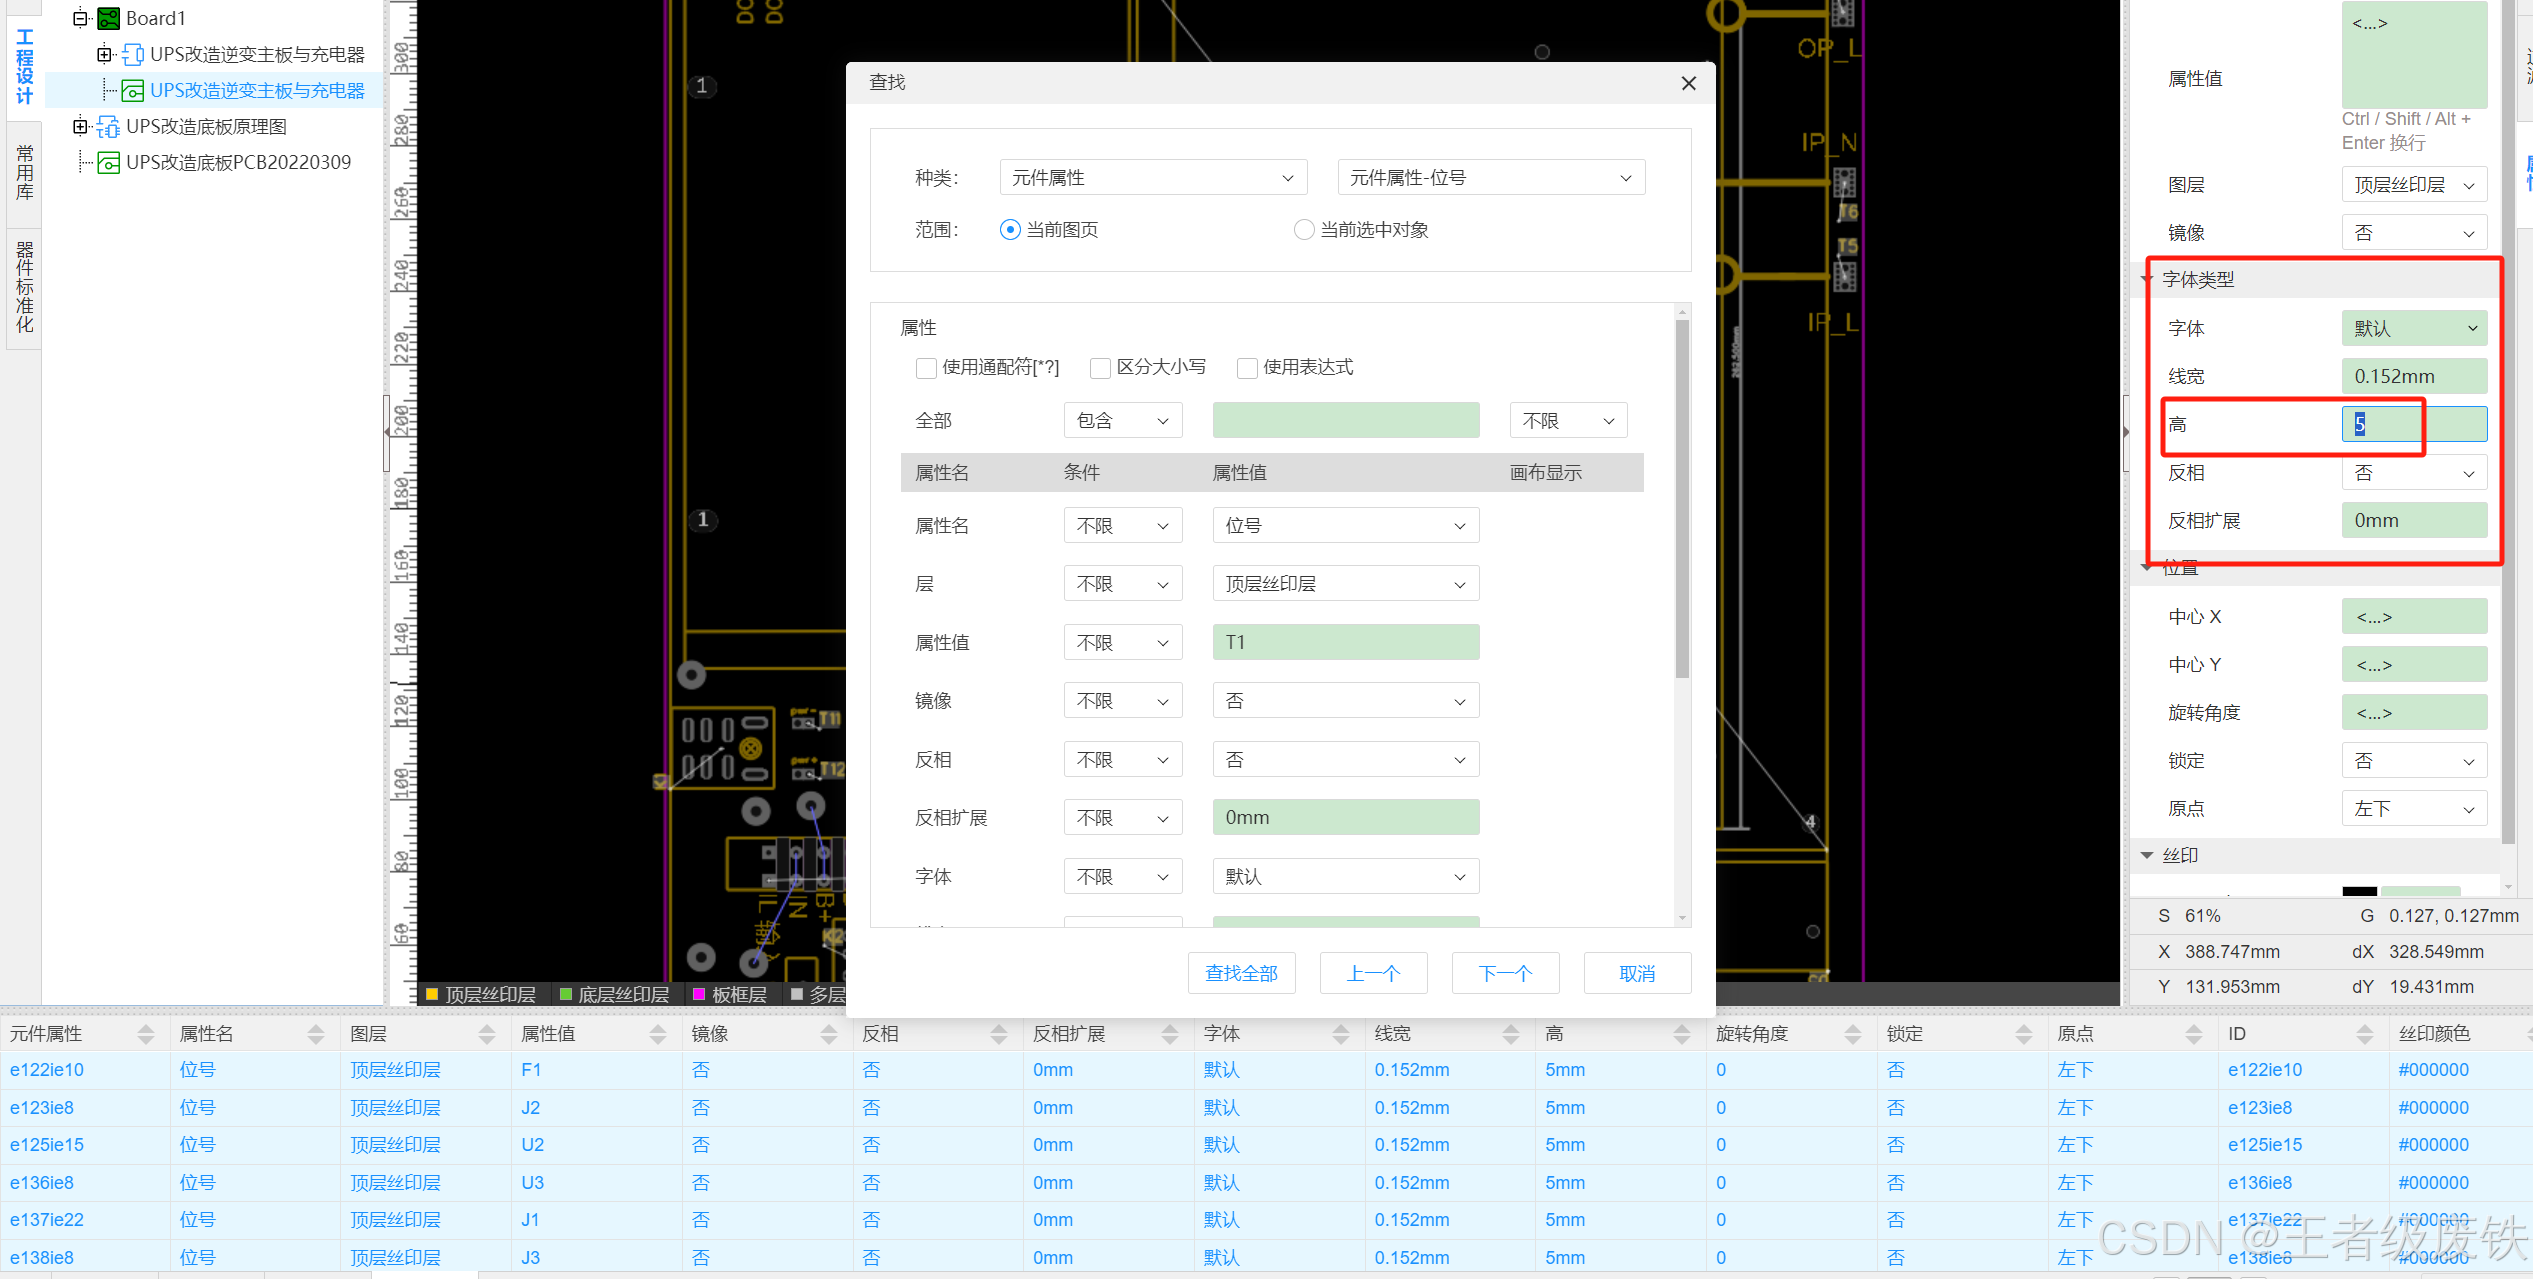Click the 属性值 T1 input field
Viewport: 2533px width, 1279px height.
(1345, 642)
